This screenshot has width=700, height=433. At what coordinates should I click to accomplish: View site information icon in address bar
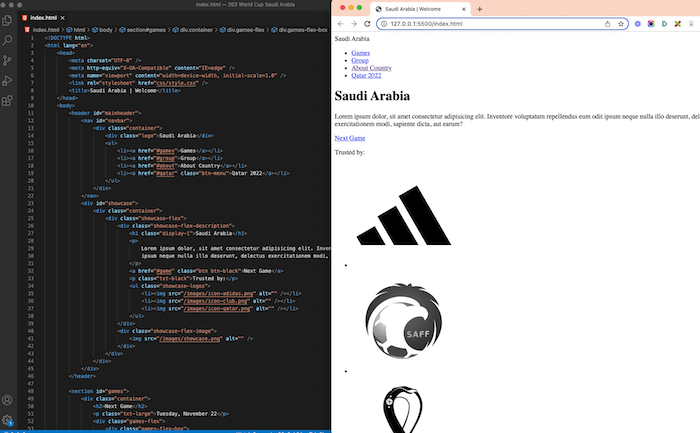coord(384,24)
